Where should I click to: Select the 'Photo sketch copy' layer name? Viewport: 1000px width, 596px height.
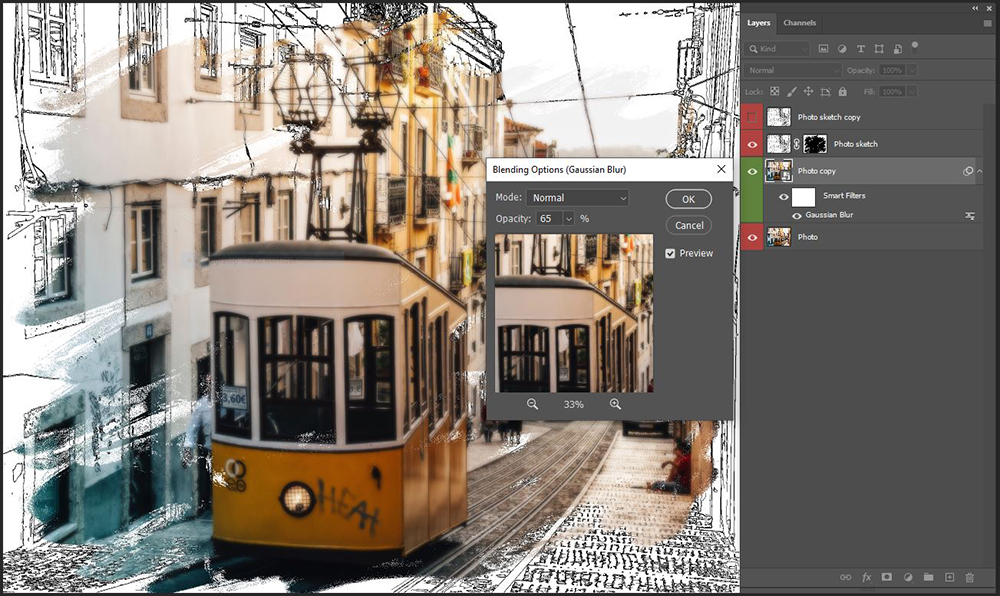[829, 117]
